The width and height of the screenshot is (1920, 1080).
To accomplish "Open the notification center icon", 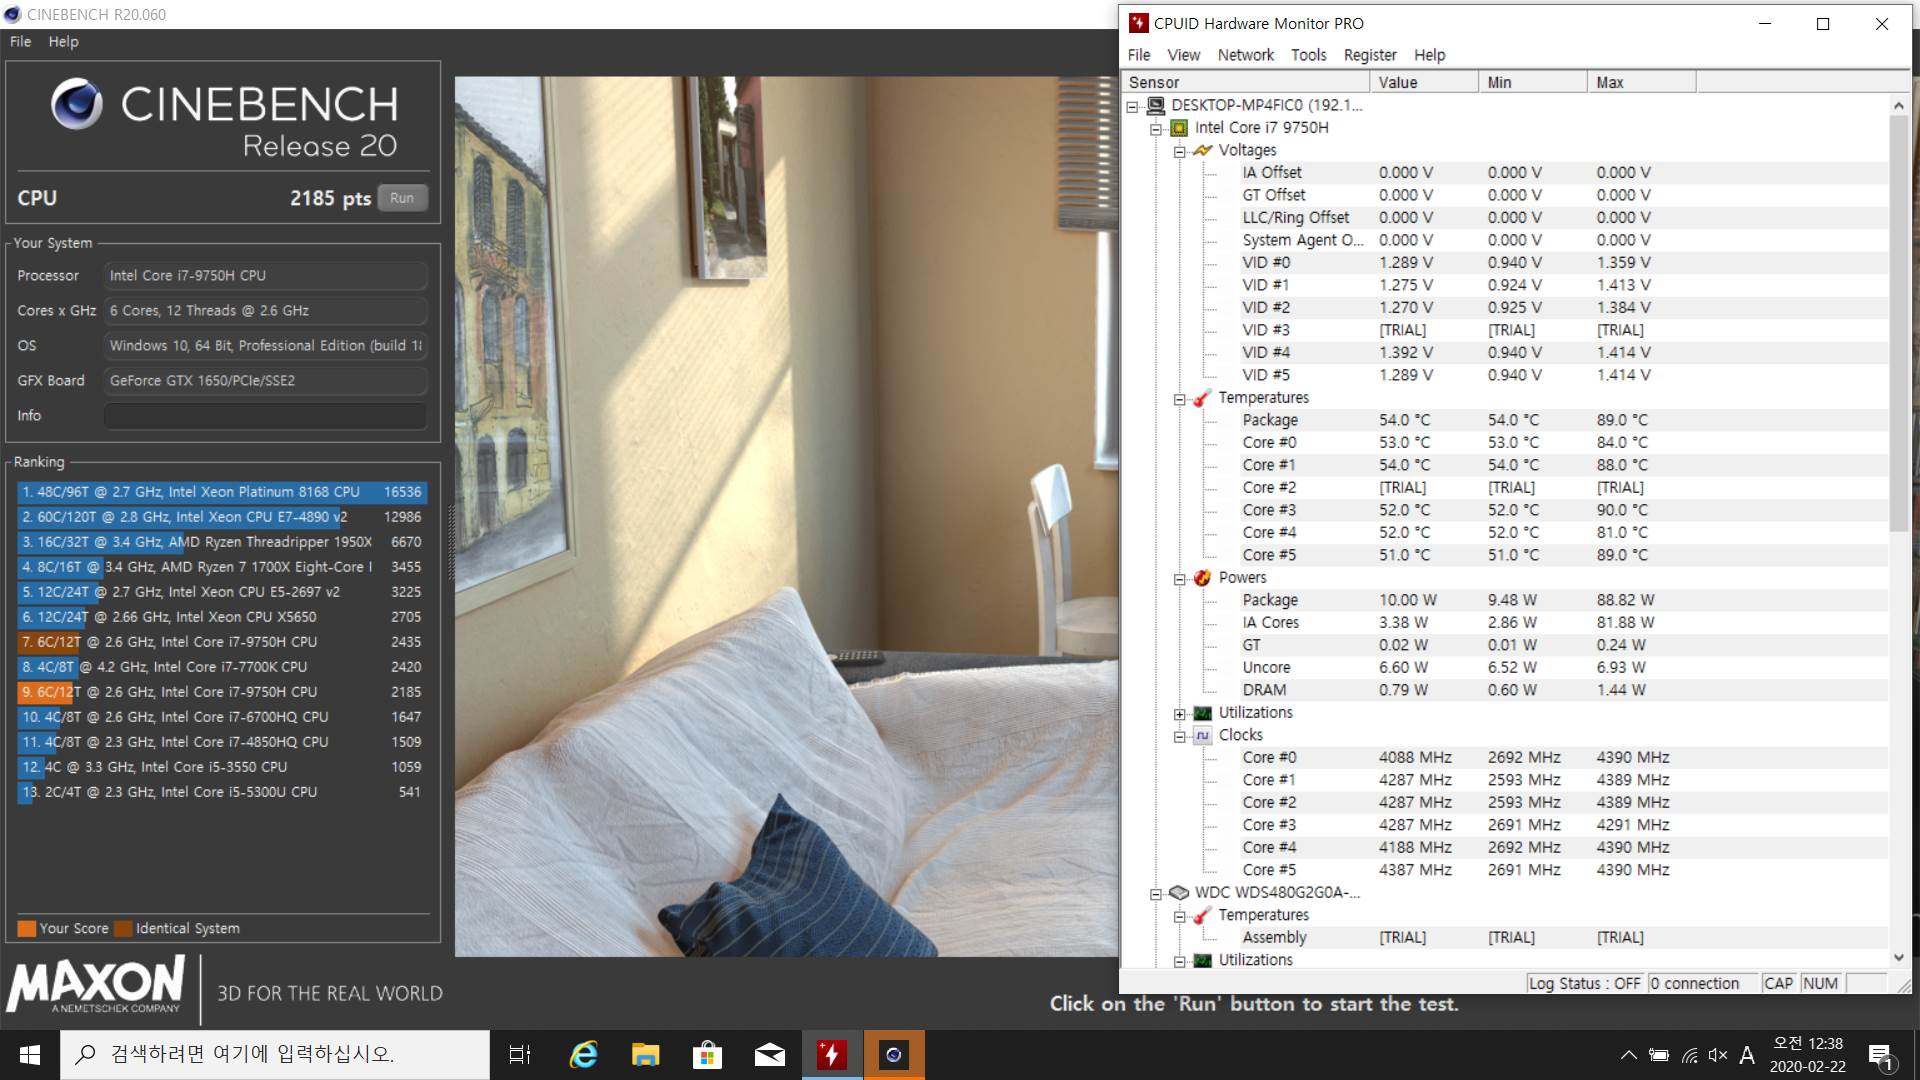I will click(x=1880, y=1055).
